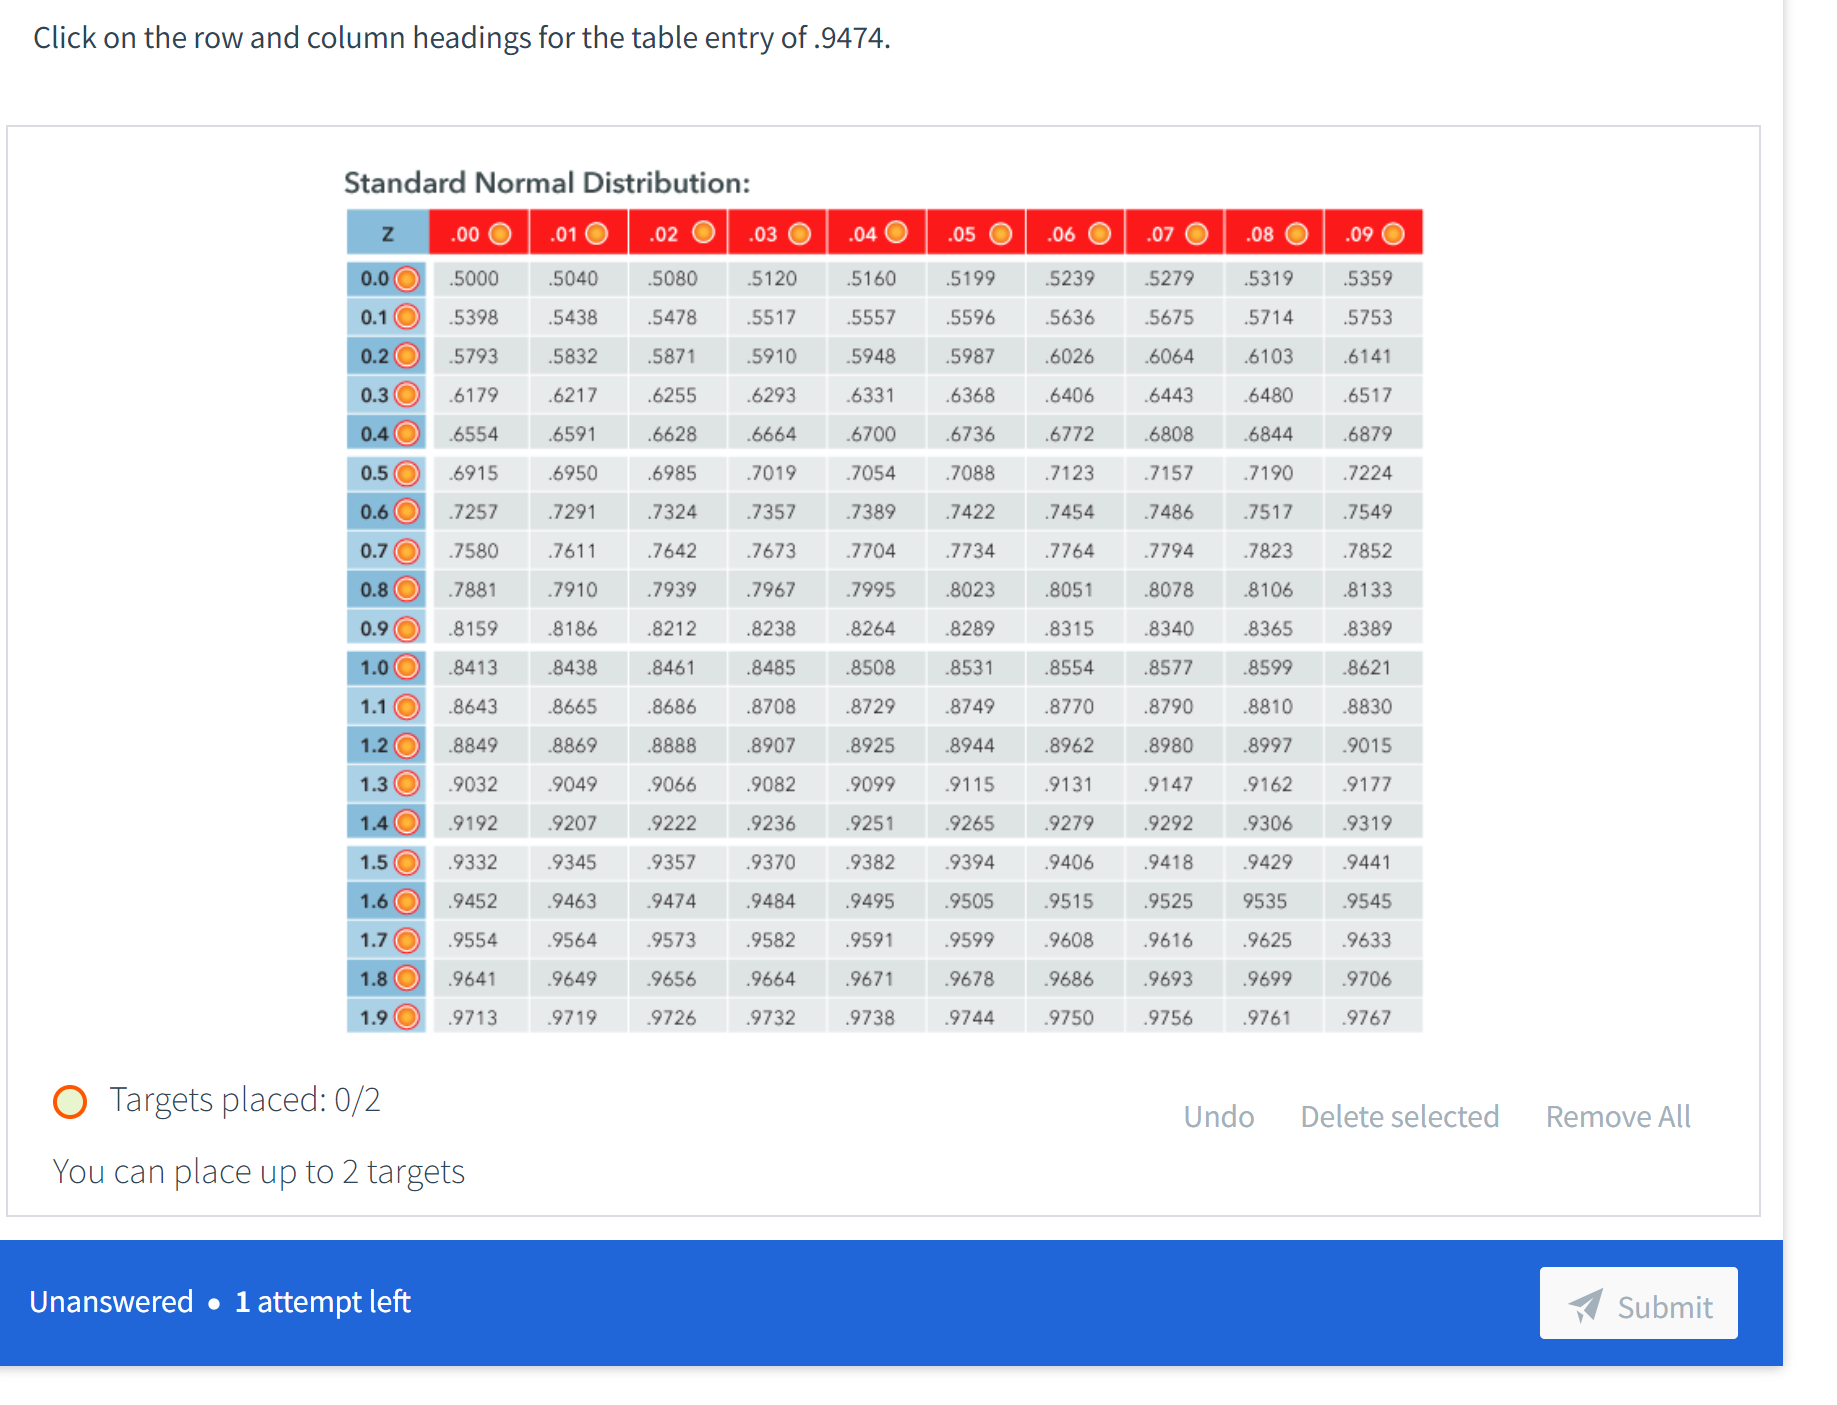This screenshot has width=1837, height=1405.
Task: Click the target circle on column heading .02
Action: (704, 232)
